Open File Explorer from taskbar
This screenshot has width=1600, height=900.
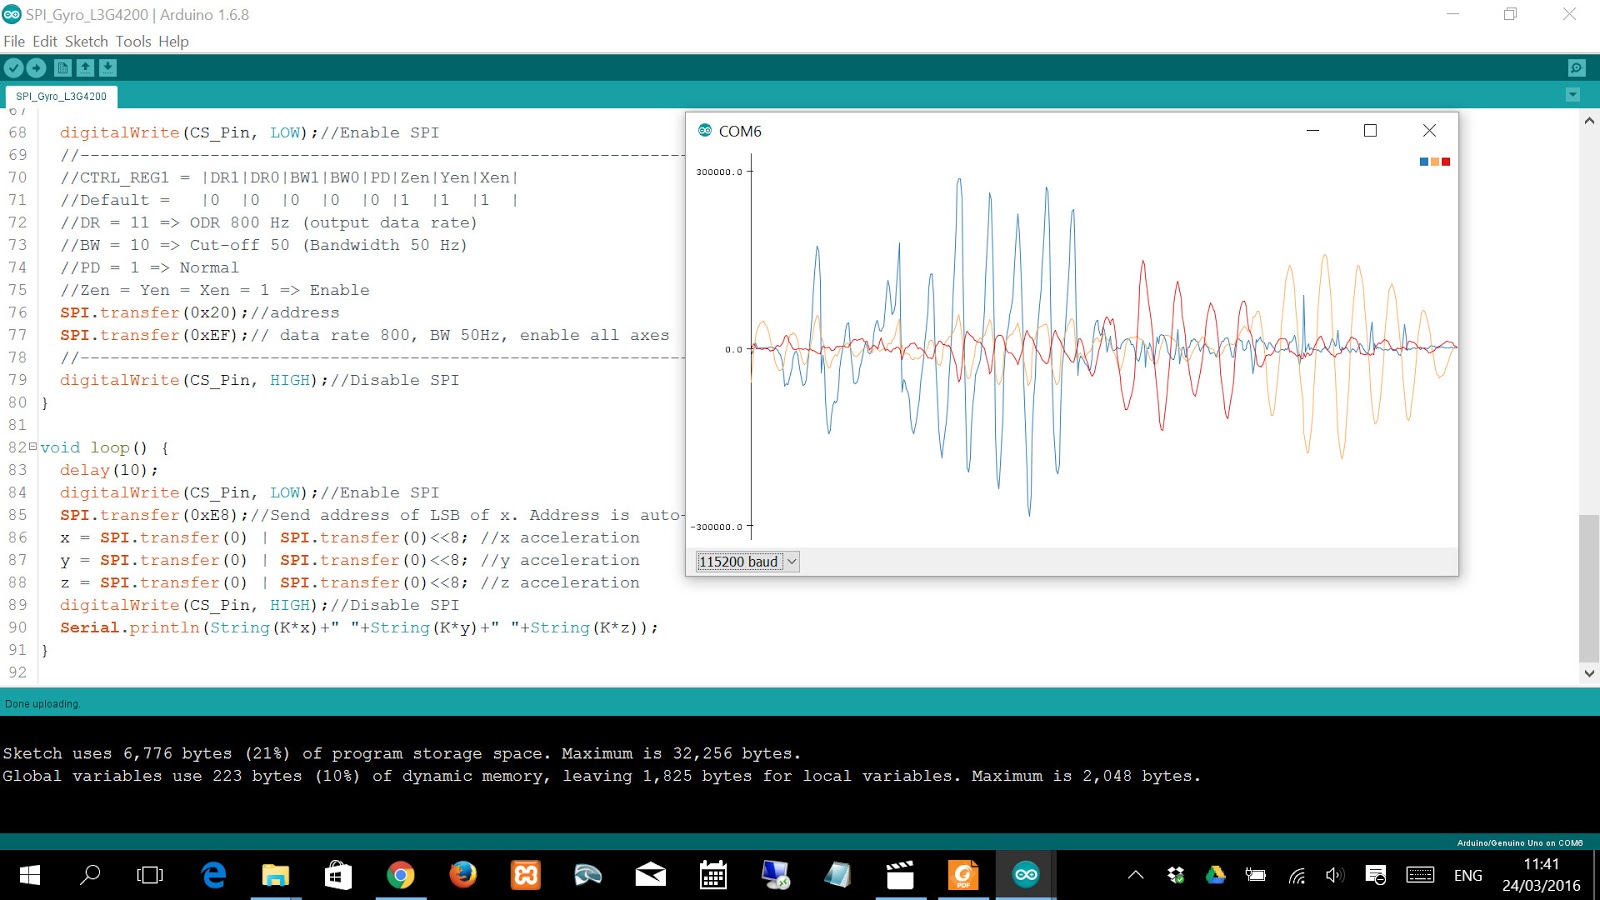tap(275, 875)
